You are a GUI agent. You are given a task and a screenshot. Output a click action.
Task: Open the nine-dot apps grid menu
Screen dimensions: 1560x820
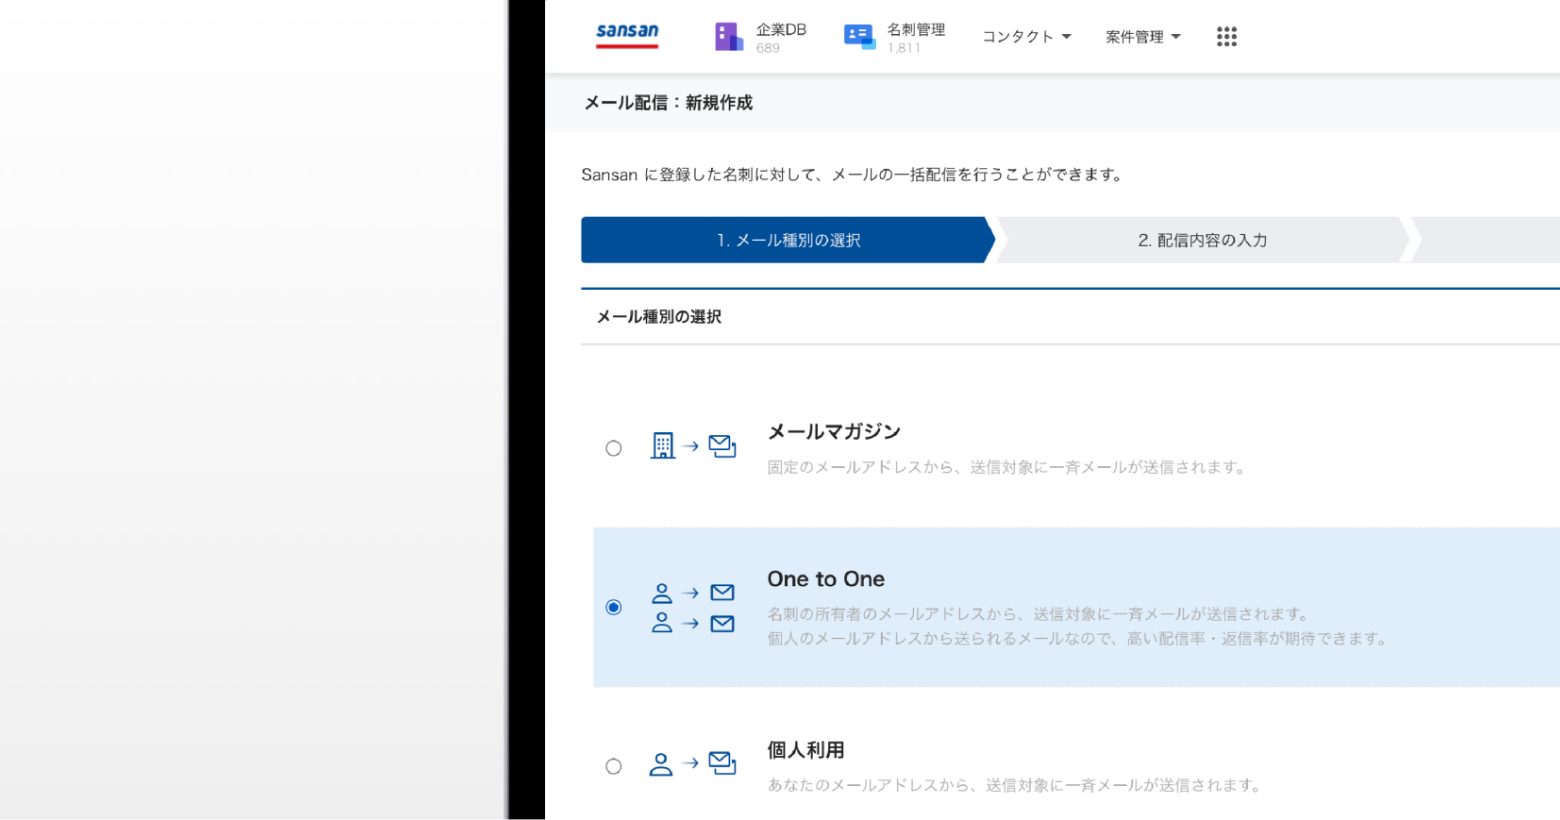[x=1227, y=37]
